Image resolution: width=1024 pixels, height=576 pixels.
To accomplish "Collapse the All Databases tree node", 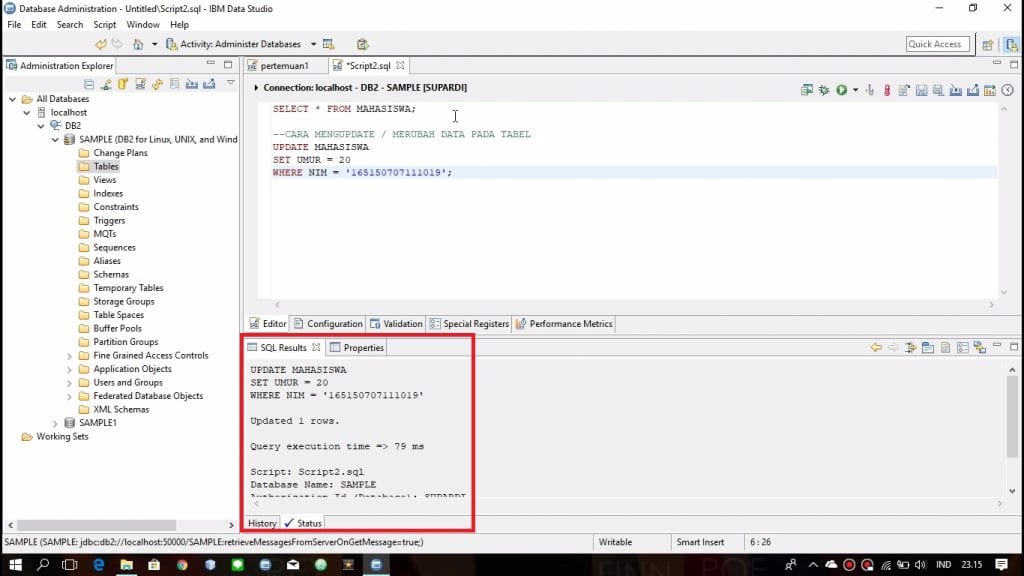I will [x=13, y=99].
